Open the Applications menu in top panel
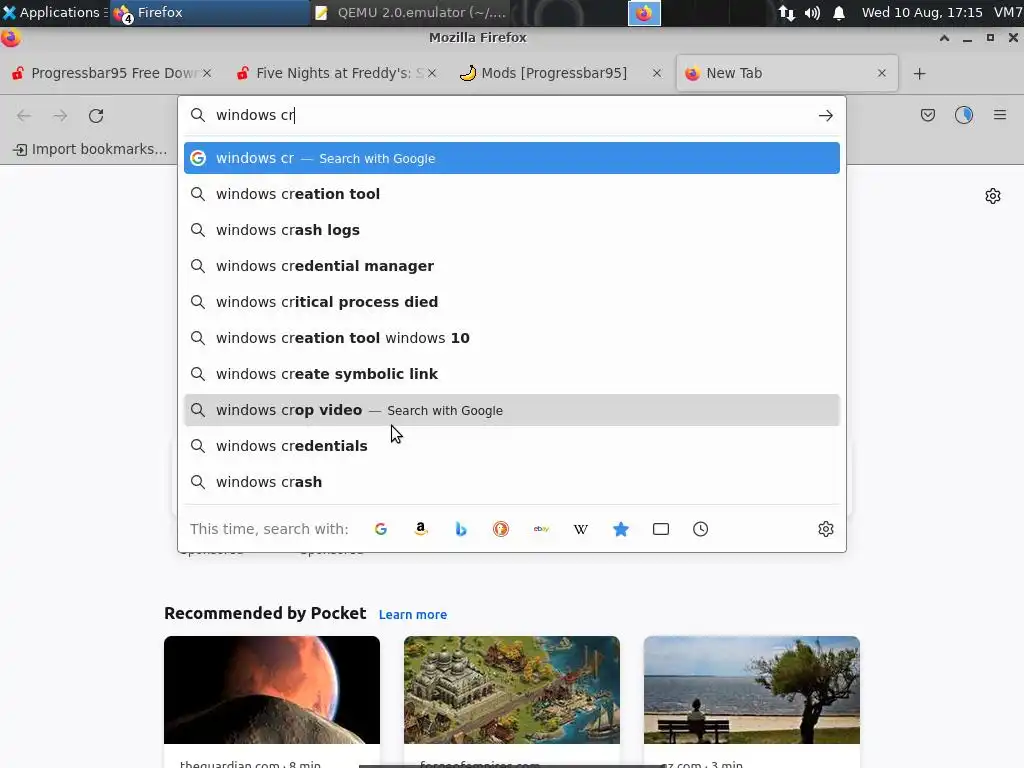Viewport: 1024px width, 768px height. pos(54,12)
